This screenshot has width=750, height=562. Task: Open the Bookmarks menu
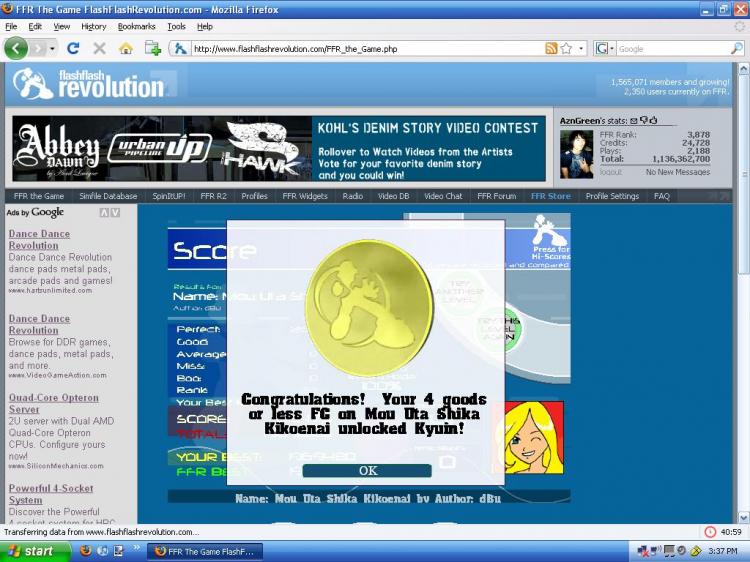136,26
